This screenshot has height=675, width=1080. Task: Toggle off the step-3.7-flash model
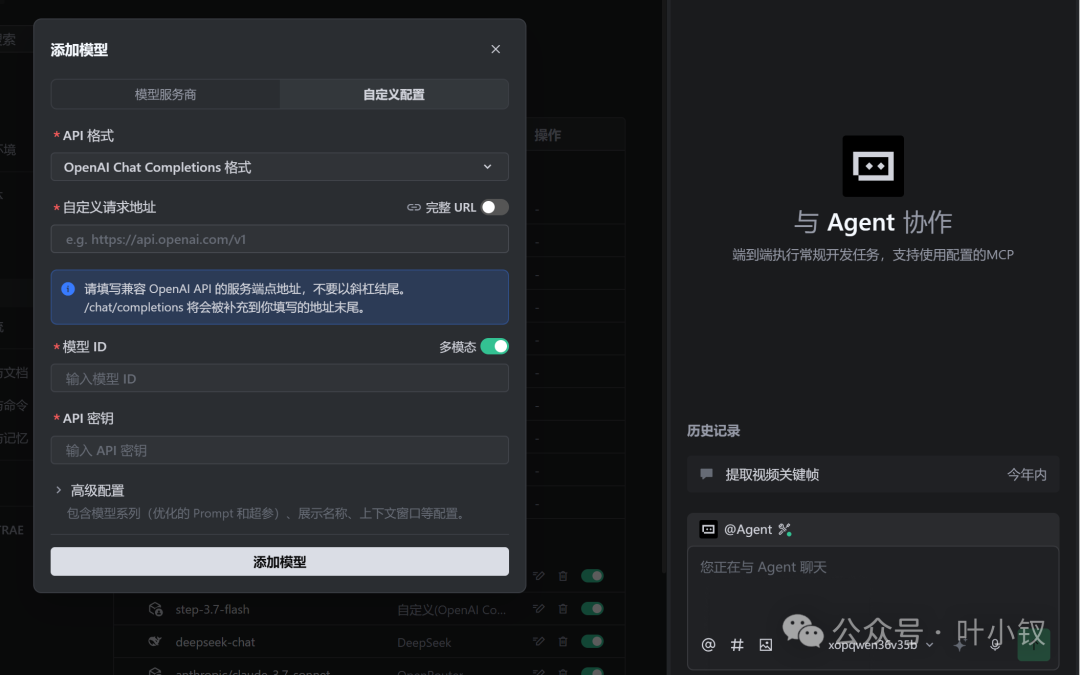point(592,609)
